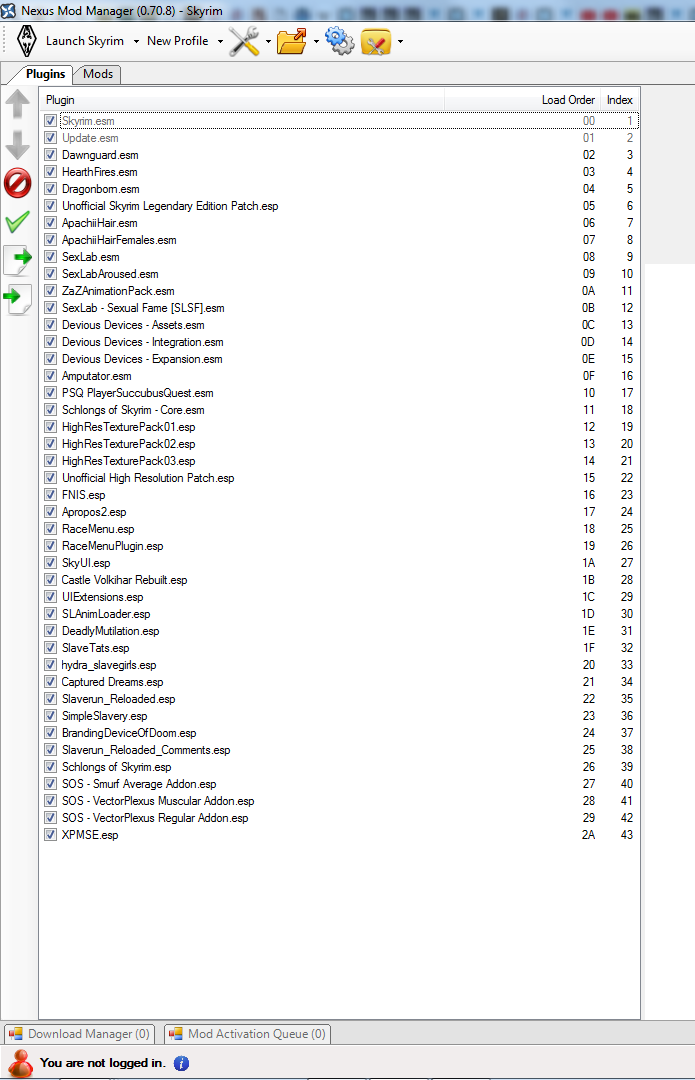The height and width of the screenshot is (1080, 695).
Task: Select Unofficial High Resolution Patch.esp
Action: (x=148, y=478)
